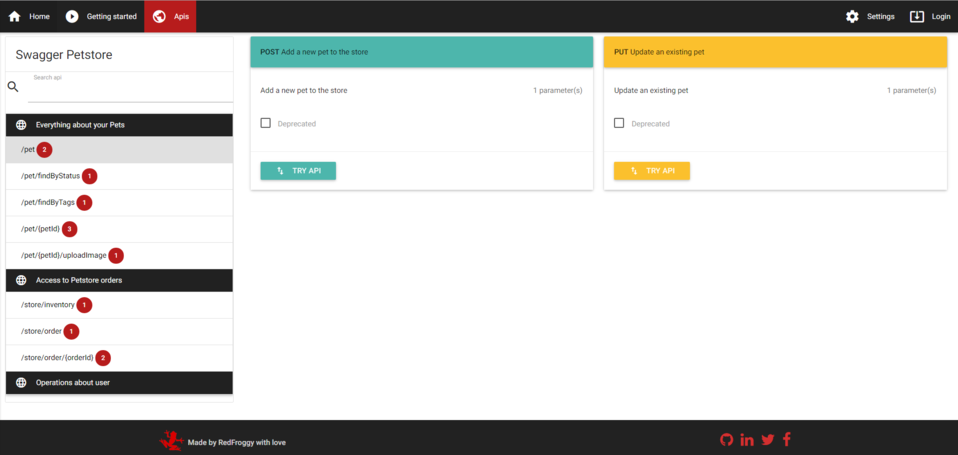Open the Settings menu item

click(x=870, y=16)
